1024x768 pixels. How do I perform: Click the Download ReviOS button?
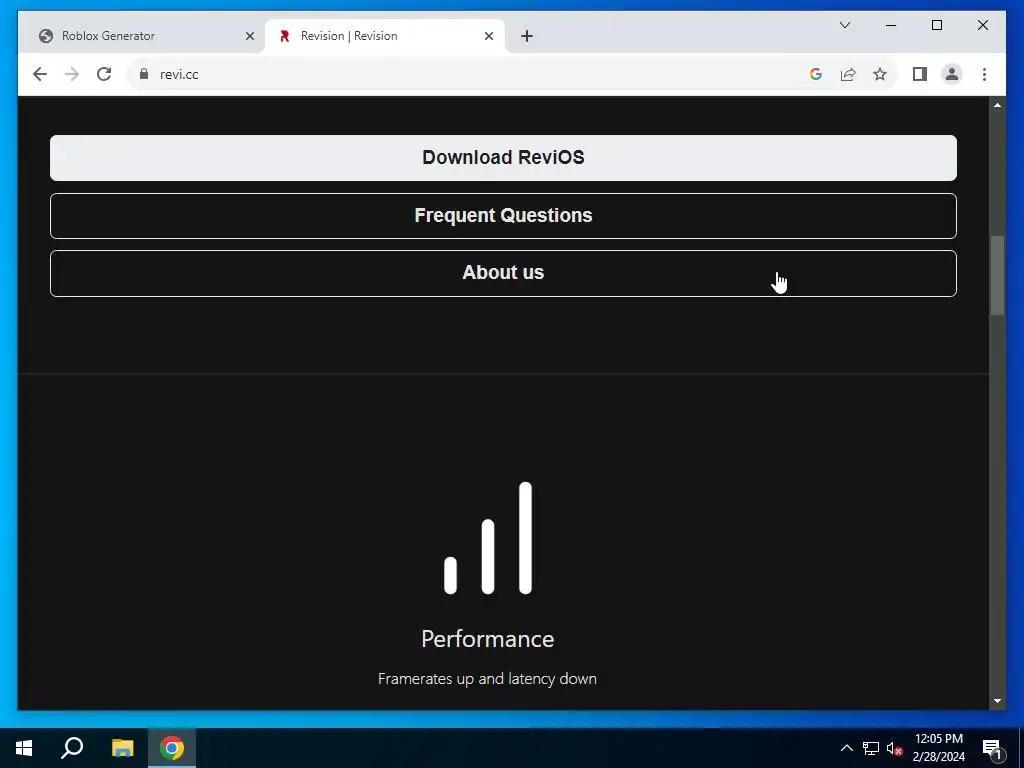click(504, 158)
